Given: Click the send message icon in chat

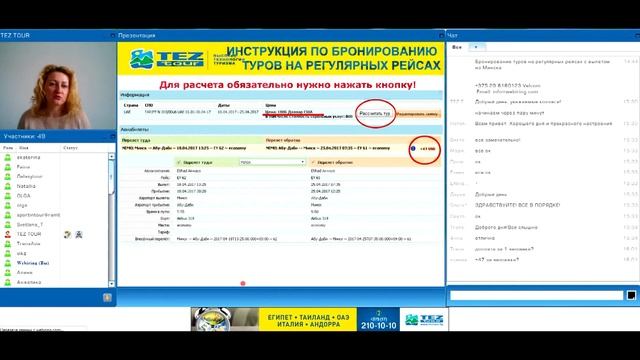Looking at the screenshot, I should (x=631, y=295).
